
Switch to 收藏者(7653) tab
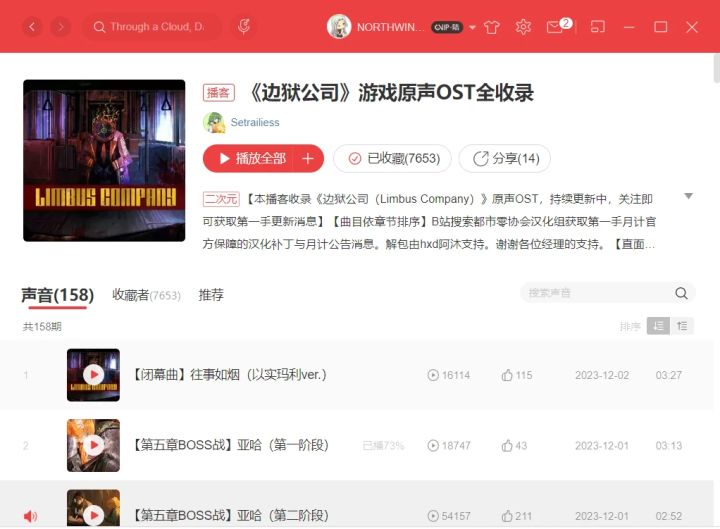pyautogui.click(x=146, y=295)
